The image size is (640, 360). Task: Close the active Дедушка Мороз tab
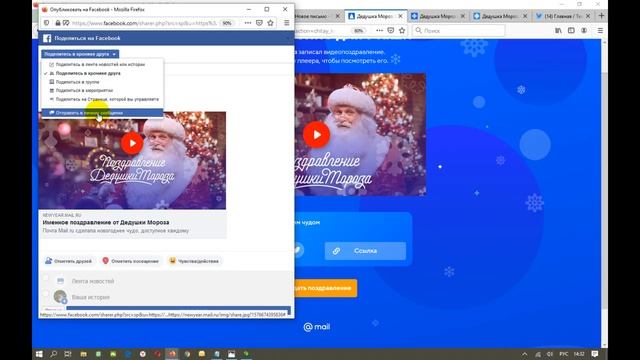pos(400,16)
